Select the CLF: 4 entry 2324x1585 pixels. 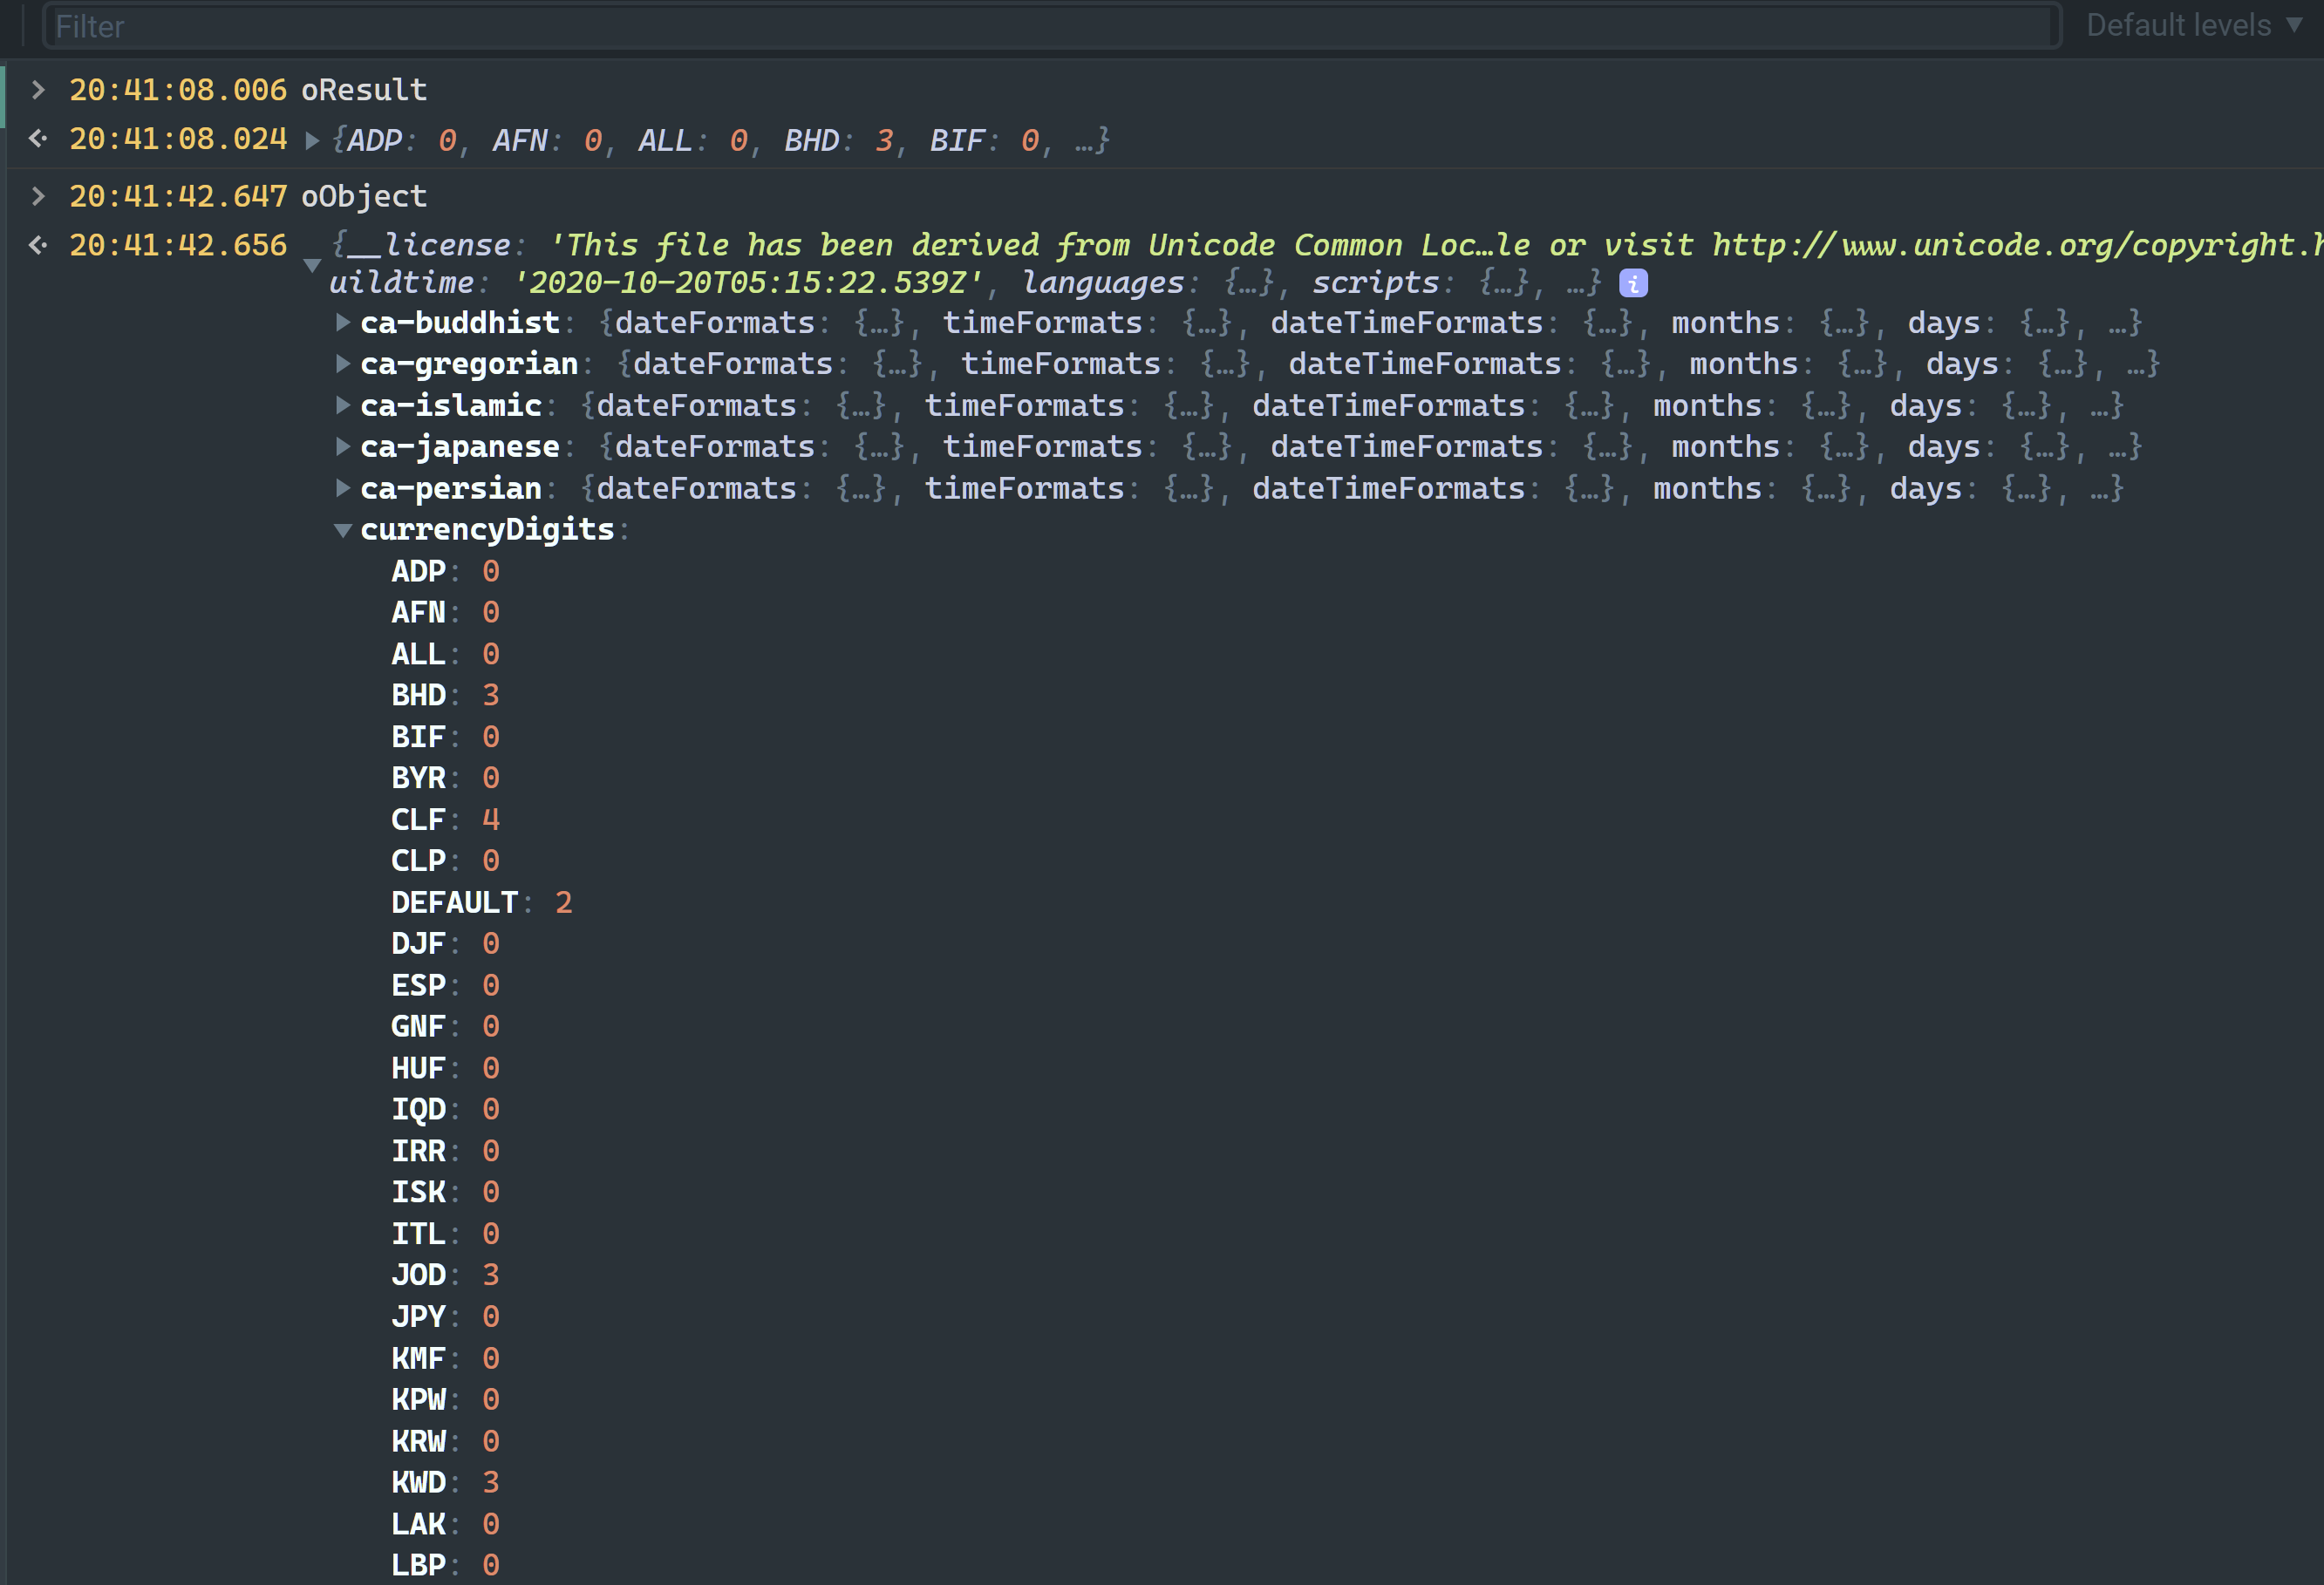[445, 820]
